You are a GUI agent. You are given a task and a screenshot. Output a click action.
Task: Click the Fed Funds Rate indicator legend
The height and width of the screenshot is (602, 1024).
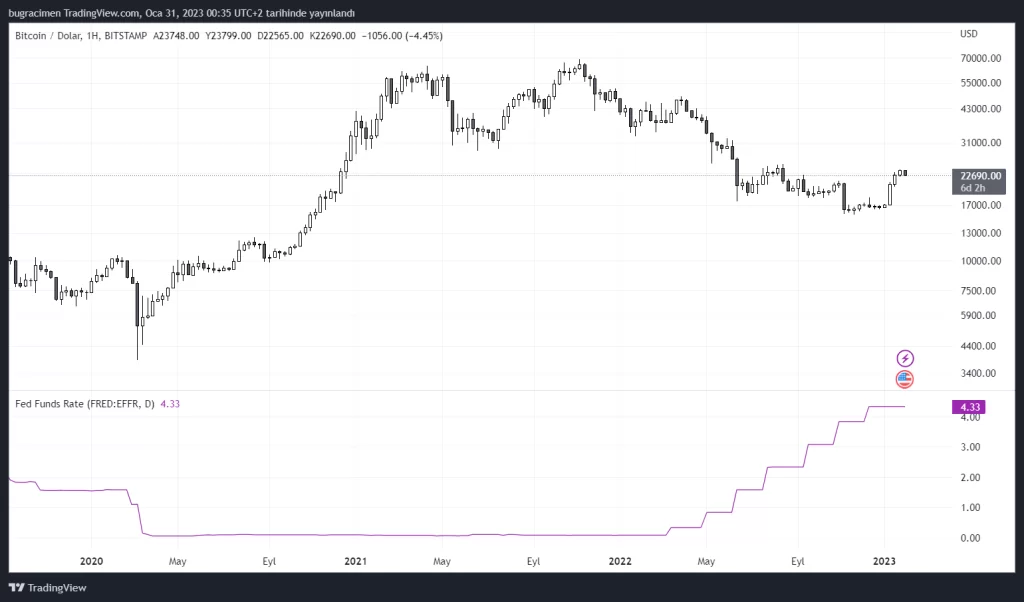pyautogui.click(x=85, y=404)
